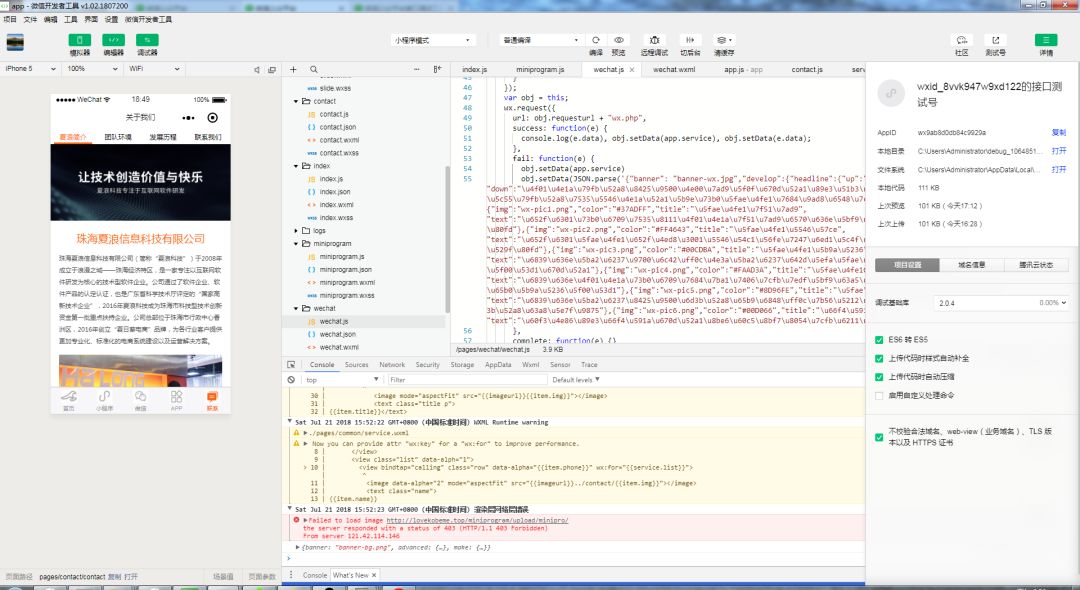Open the Default levels dropdown
The image size is (1080, 590).
click(576, 380)
